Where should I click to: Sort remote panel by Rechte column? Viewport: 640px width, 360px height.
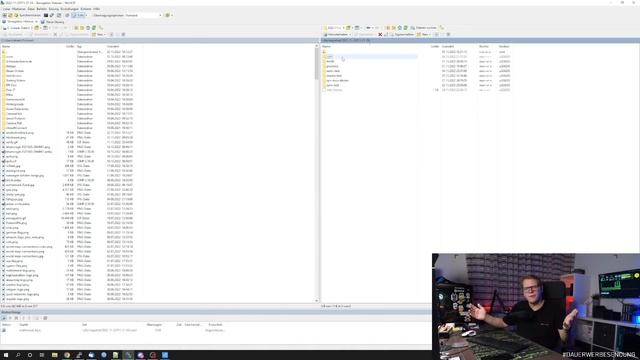coord(484,47)
